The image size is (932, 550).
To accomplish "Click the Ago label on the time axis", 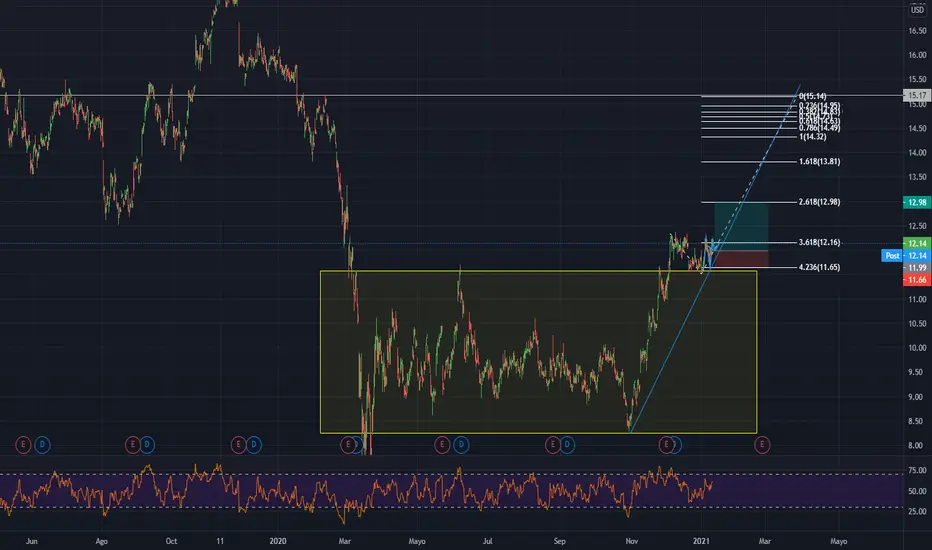I will tap(102, 541).
